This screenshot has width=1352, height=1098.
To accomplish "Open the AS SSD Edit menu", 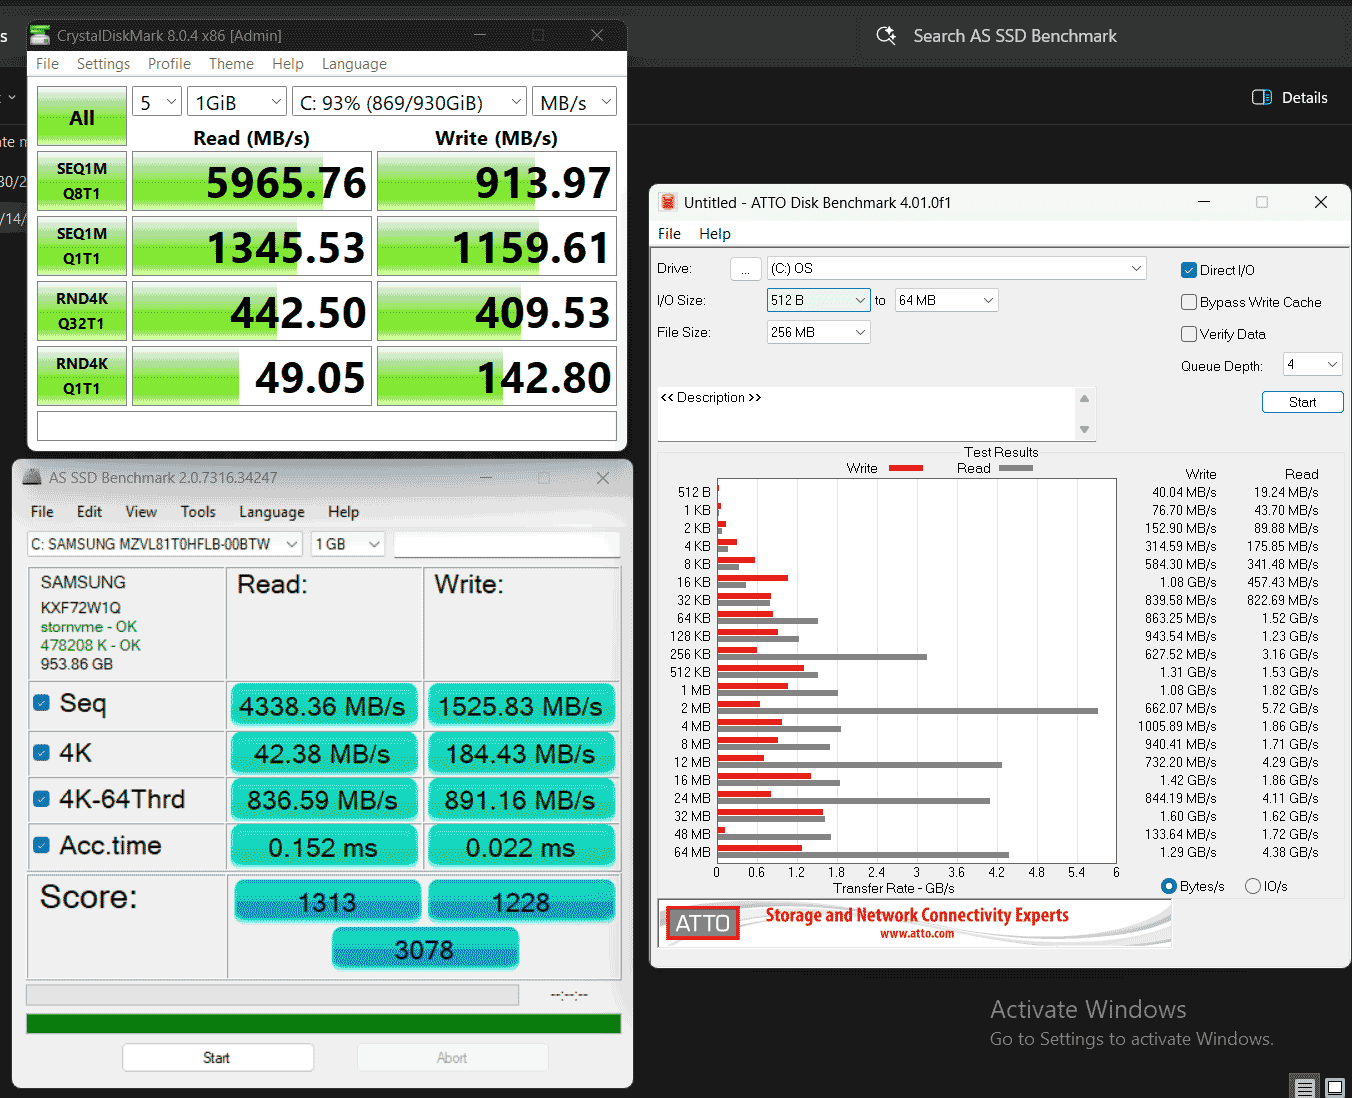I will (x=89, y=511).
